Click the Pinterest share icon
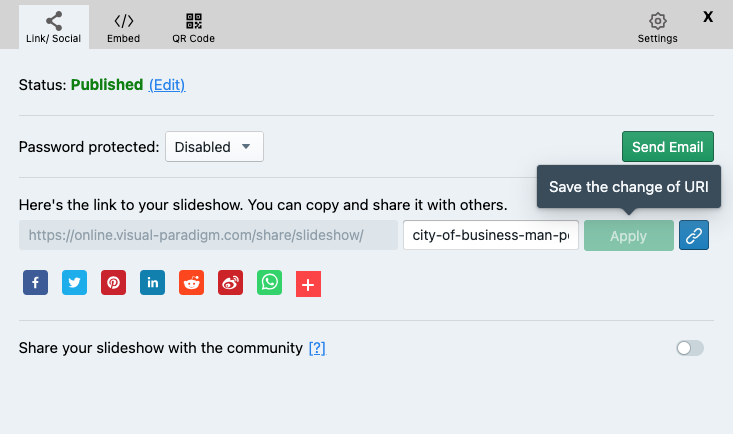733x434 pixels. (x=113, y=283)
